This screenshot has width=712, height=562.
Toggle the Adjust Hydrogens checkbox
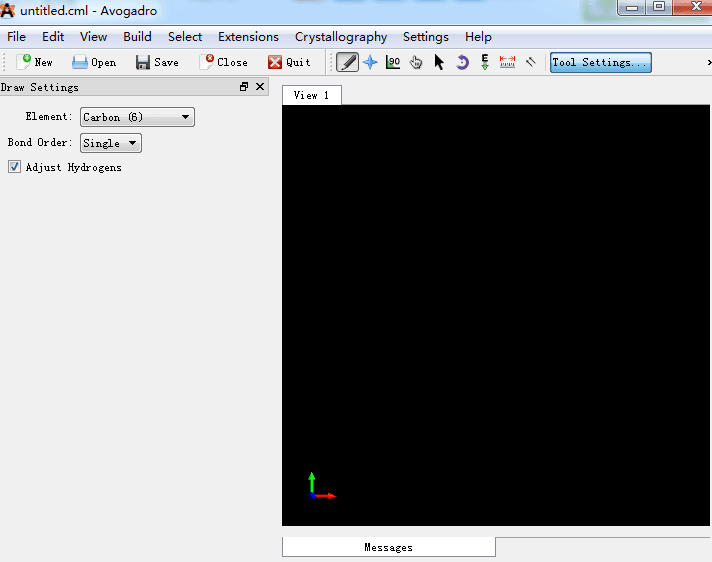[15, 168]
